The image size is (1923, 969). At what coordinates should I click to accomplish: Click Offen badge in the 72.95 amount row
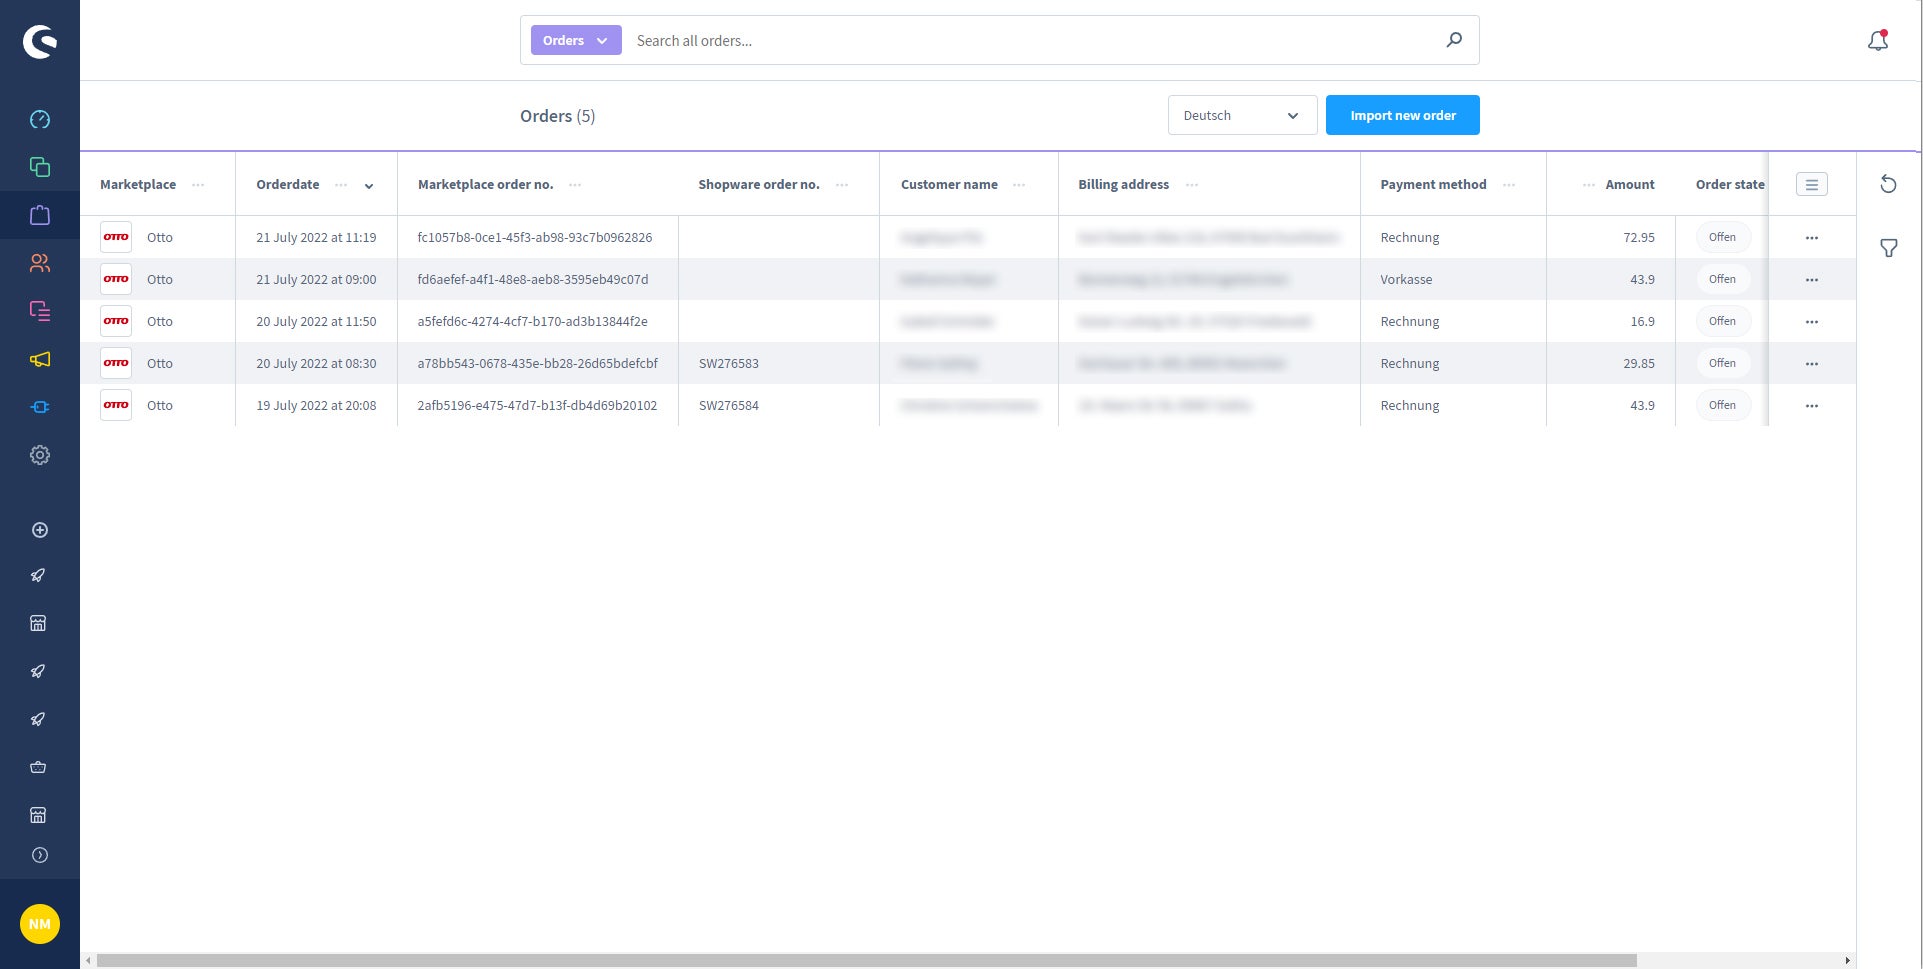tap(1722, 237)
